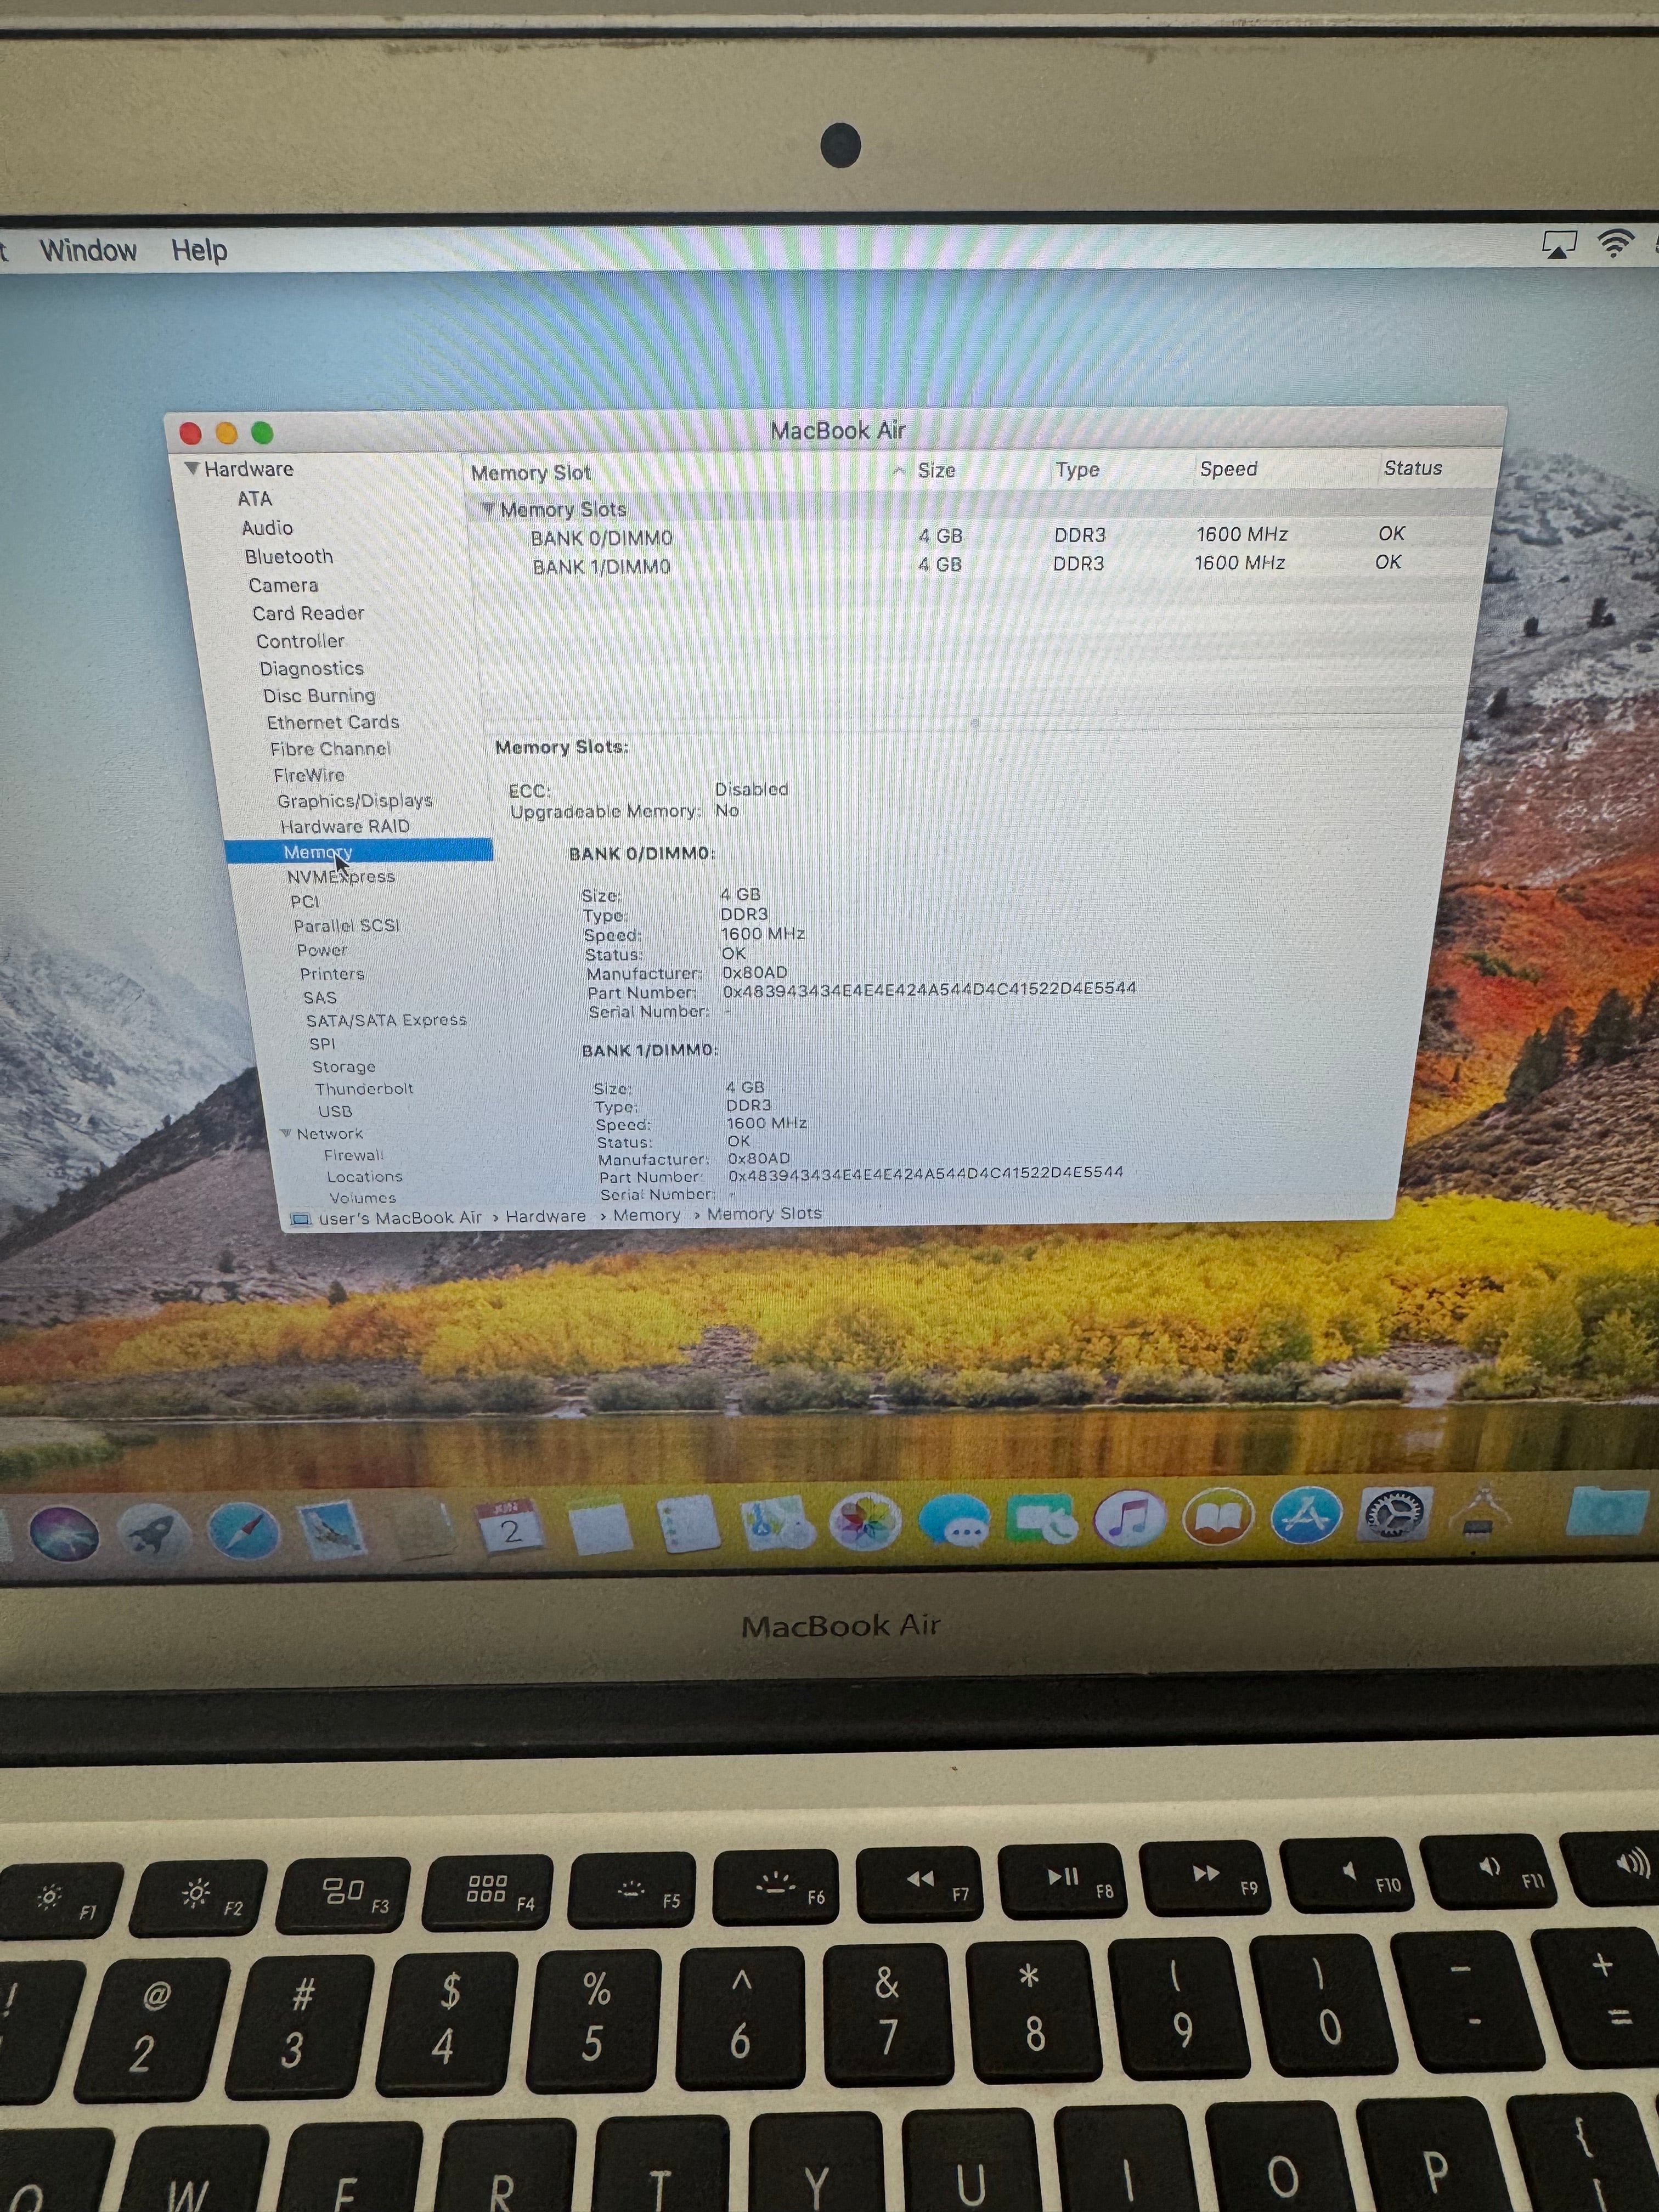
Task: Select Firewall under Network
Action: pyautogui.click(x=354, y=1155)
